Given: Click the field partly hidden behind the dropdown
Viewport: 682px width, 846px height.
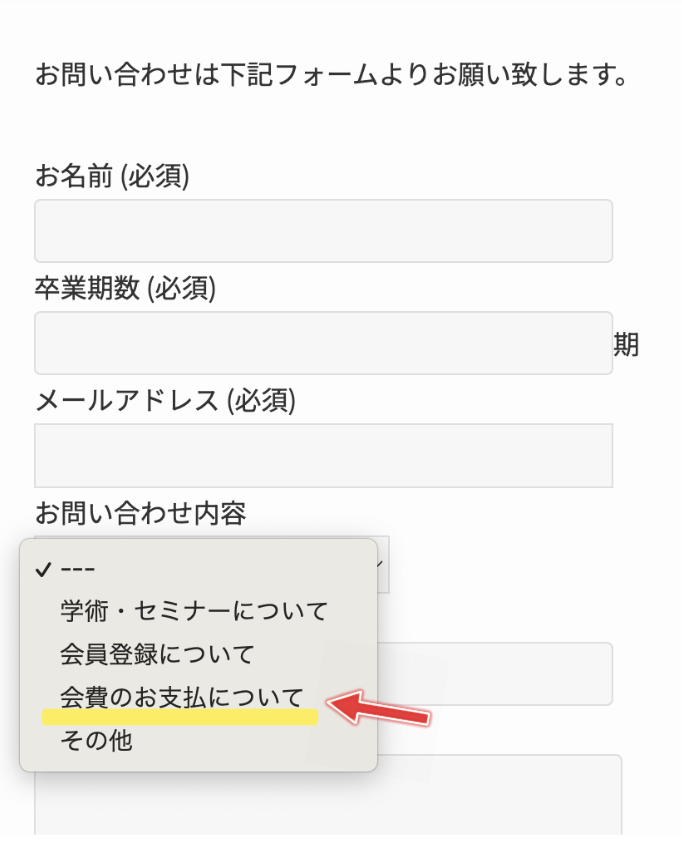Looking at the screenshot, I should 495,674.
